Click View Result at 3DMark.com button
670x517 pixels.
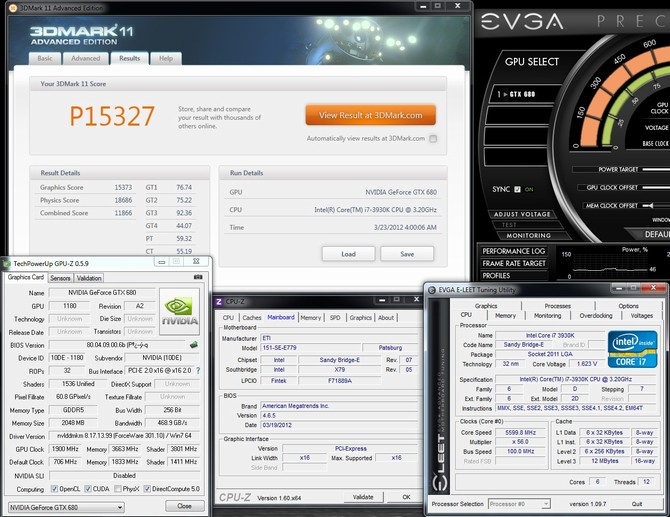370,115
